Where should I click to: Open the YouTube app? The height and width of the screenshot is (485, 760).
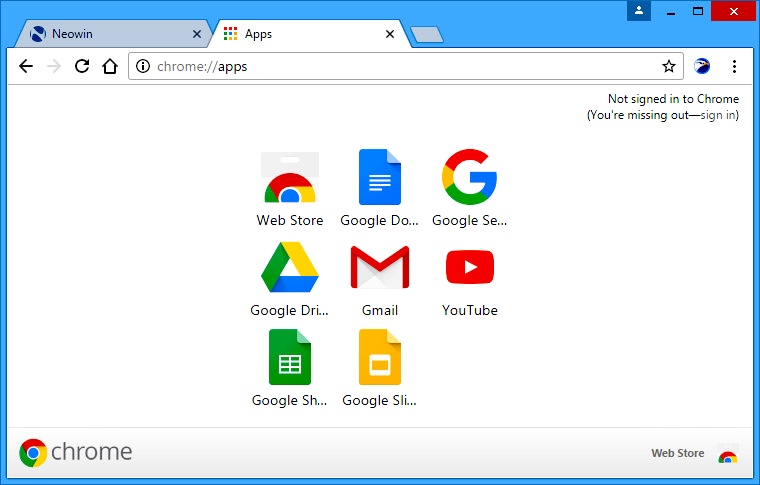click(469, 270)
